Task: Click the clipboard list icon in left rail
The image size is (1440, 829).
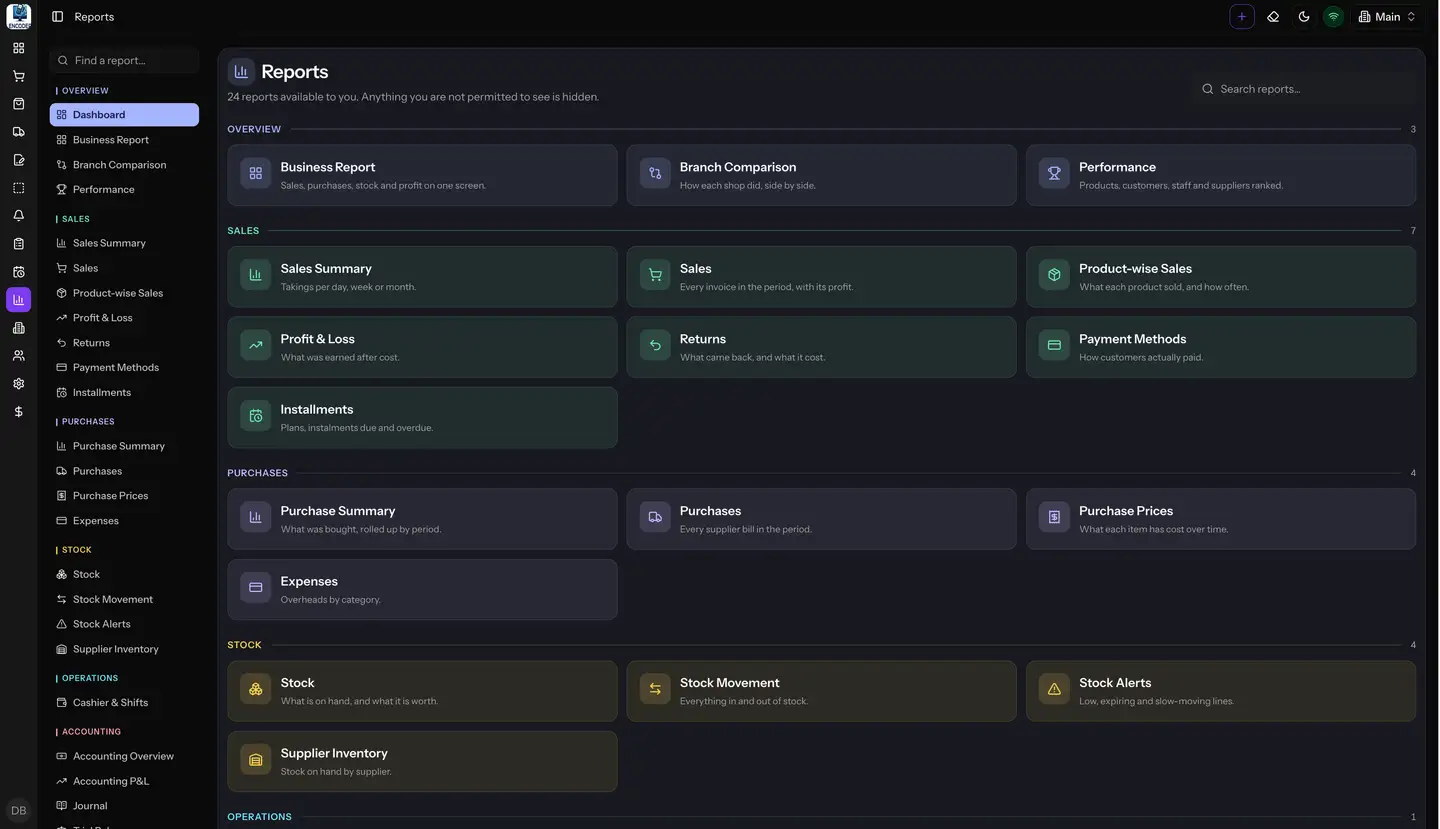Action: click(18, 244)
